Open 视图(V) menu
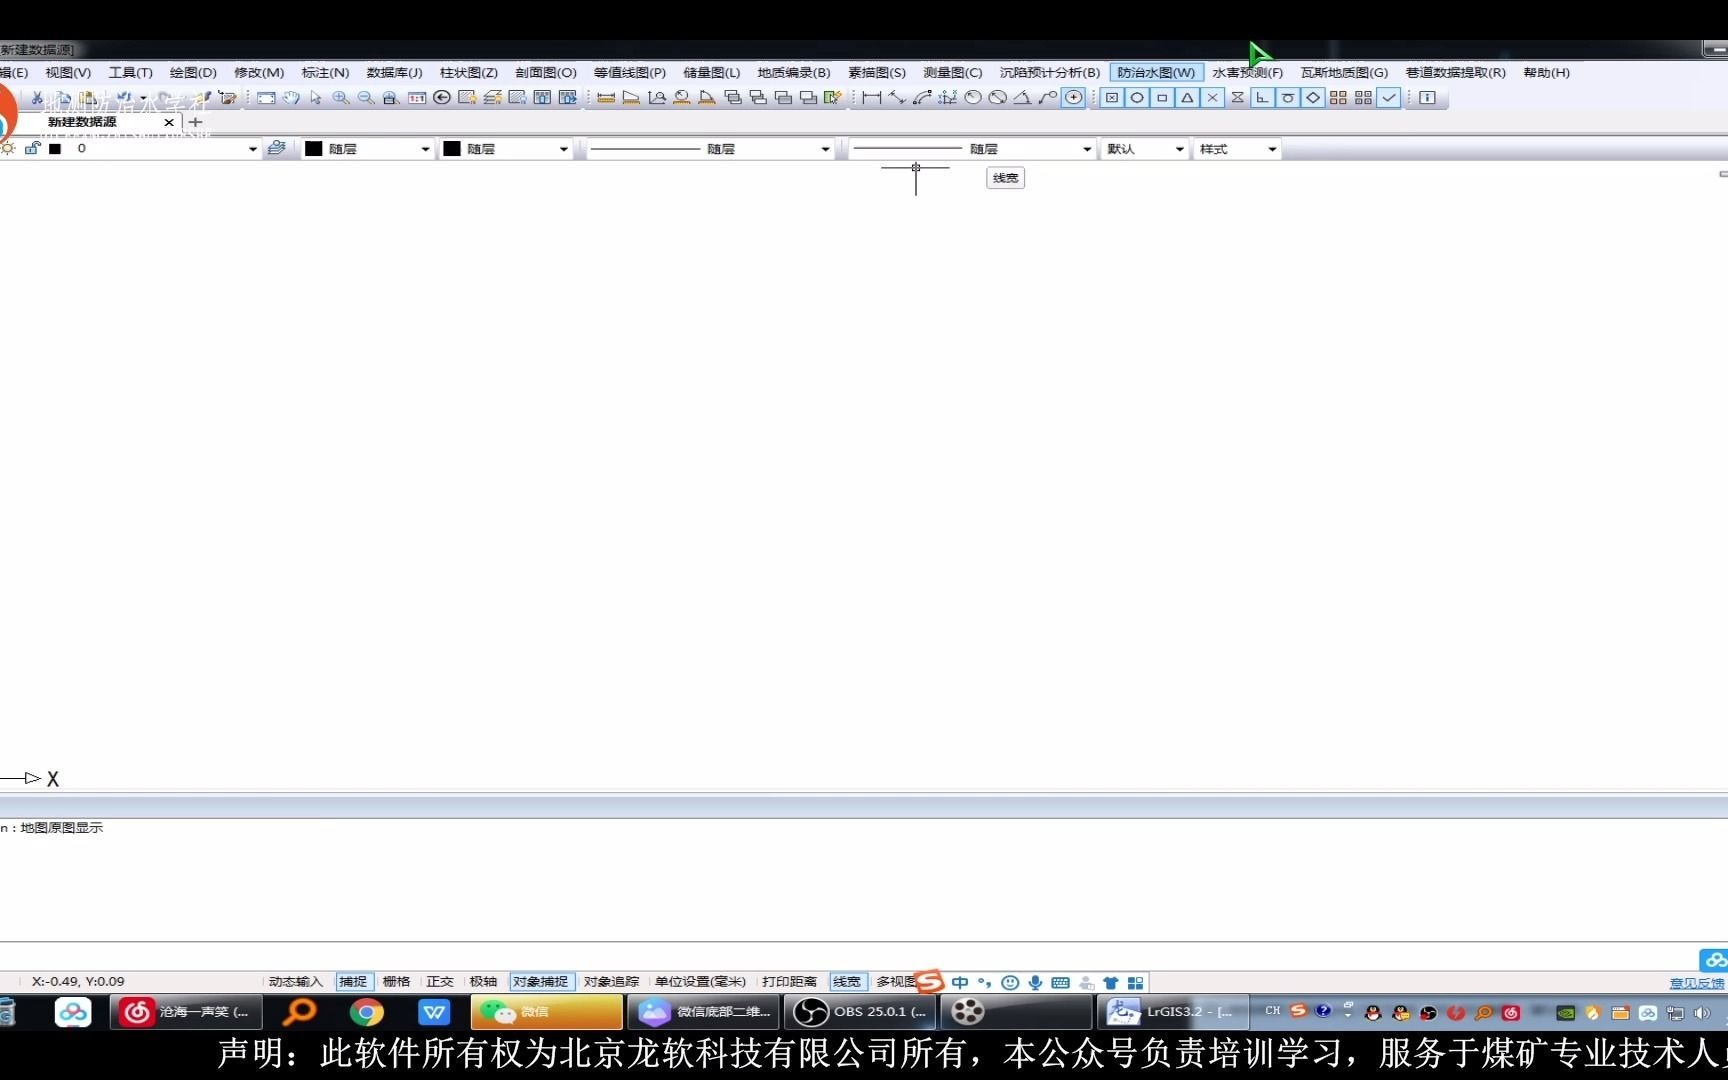This screenshot has height=1080, width=1728. pyautogui.click(x=68, y=72)
